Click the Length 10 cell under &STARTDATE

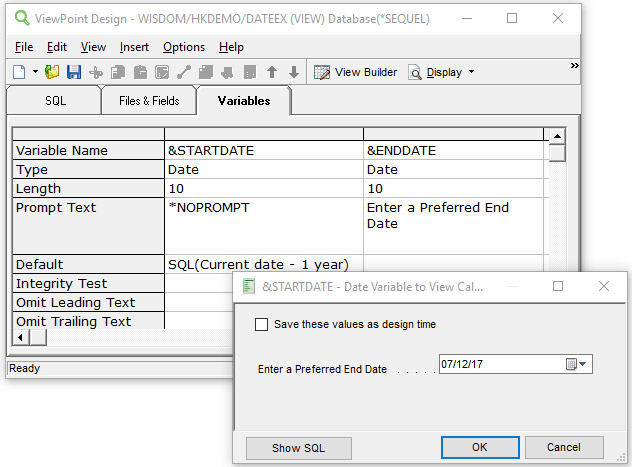point(264,189)
